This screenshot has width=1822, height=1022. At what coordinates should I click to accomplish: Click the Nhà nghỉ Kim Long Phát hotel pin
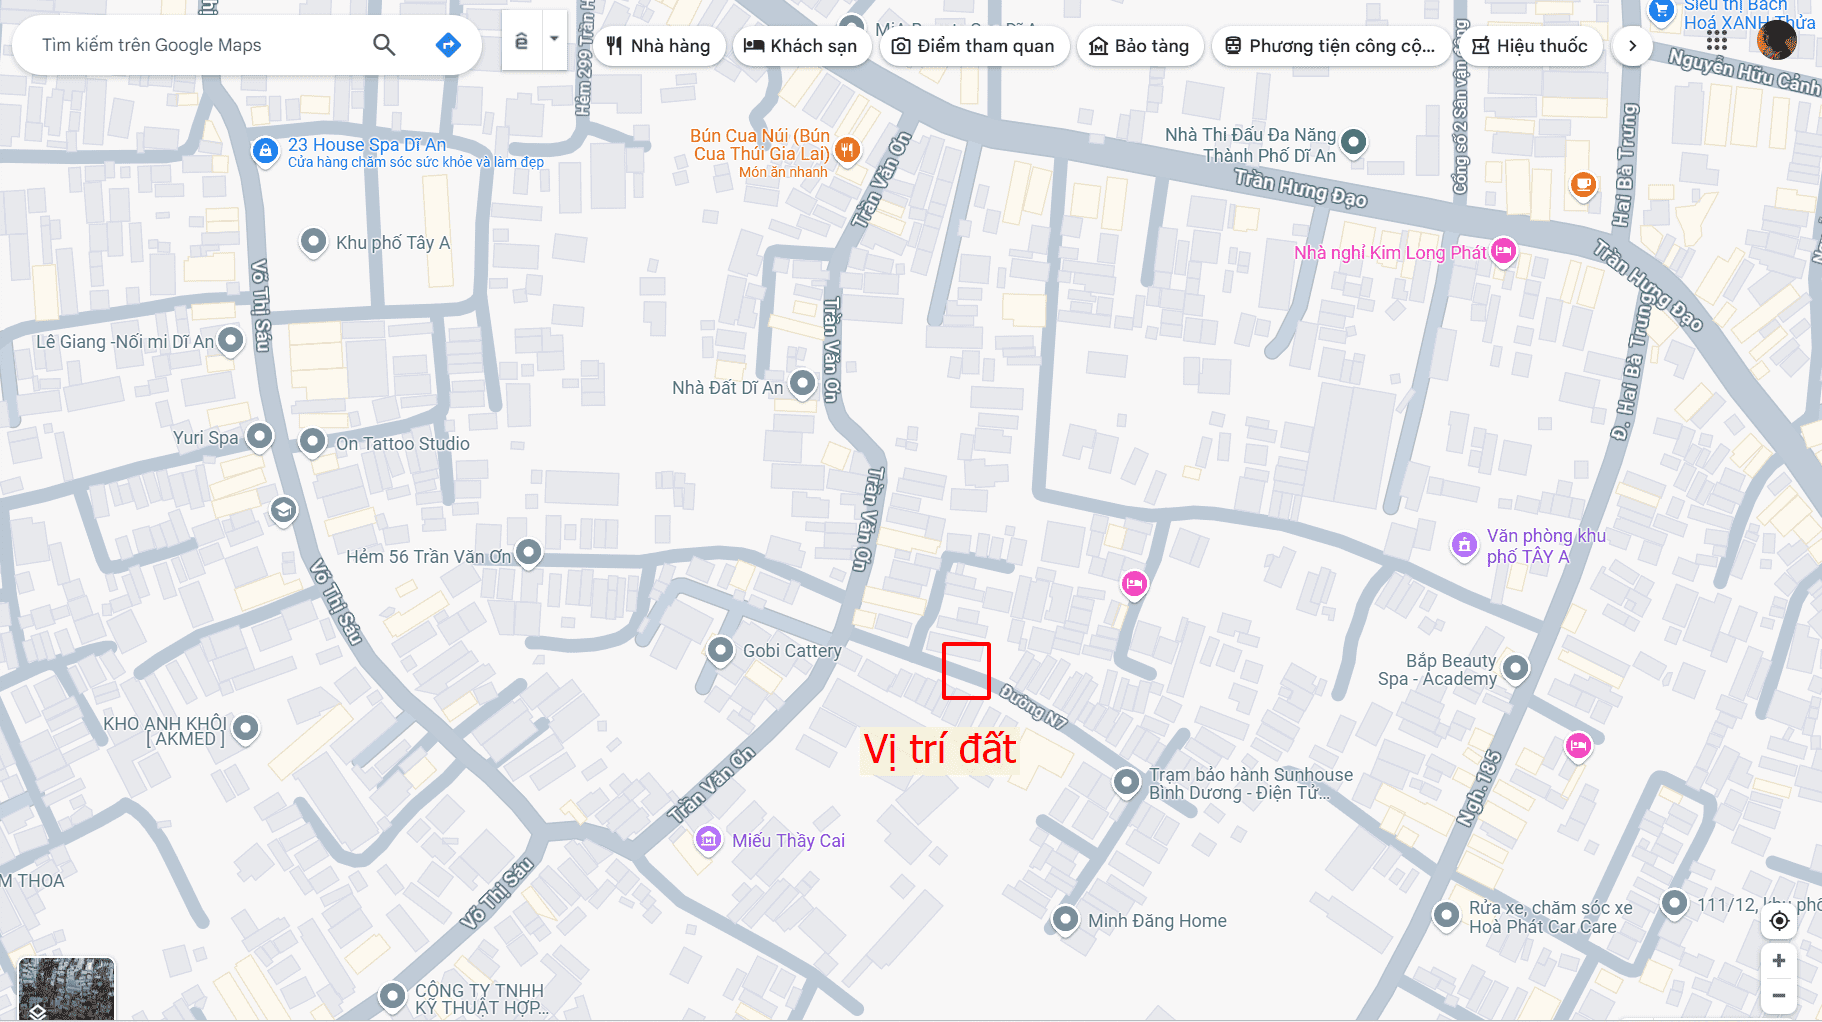[1504, 251]
